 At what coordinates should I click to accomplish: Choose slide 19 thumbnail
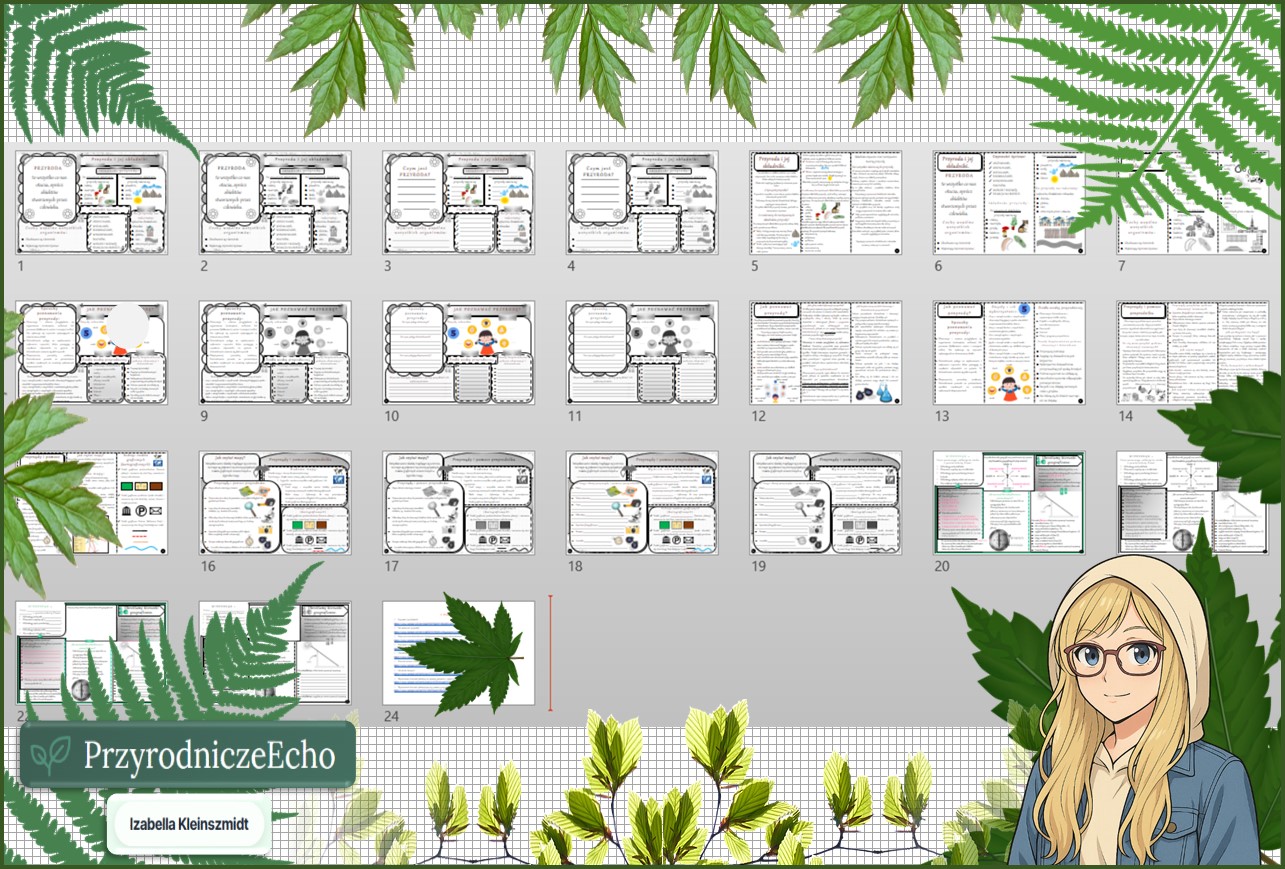[826, 503]
